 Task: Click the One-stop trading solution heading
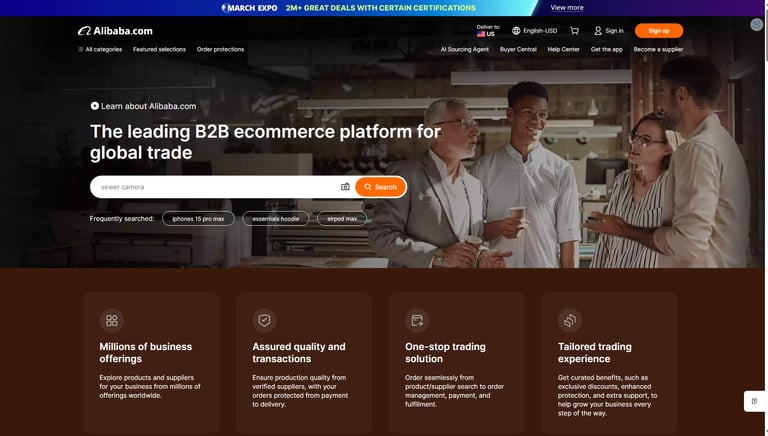coord(445,353)
